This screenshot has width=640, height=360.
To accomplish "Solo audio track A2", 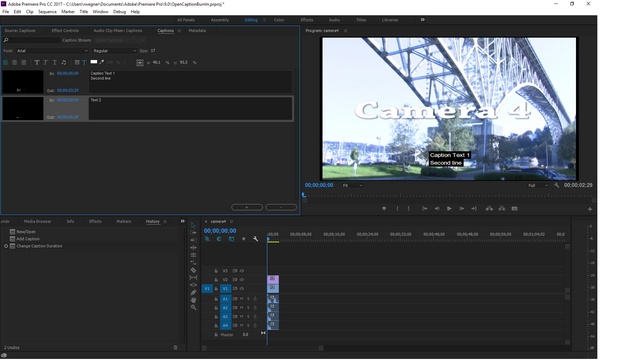I will click(248, 308).
